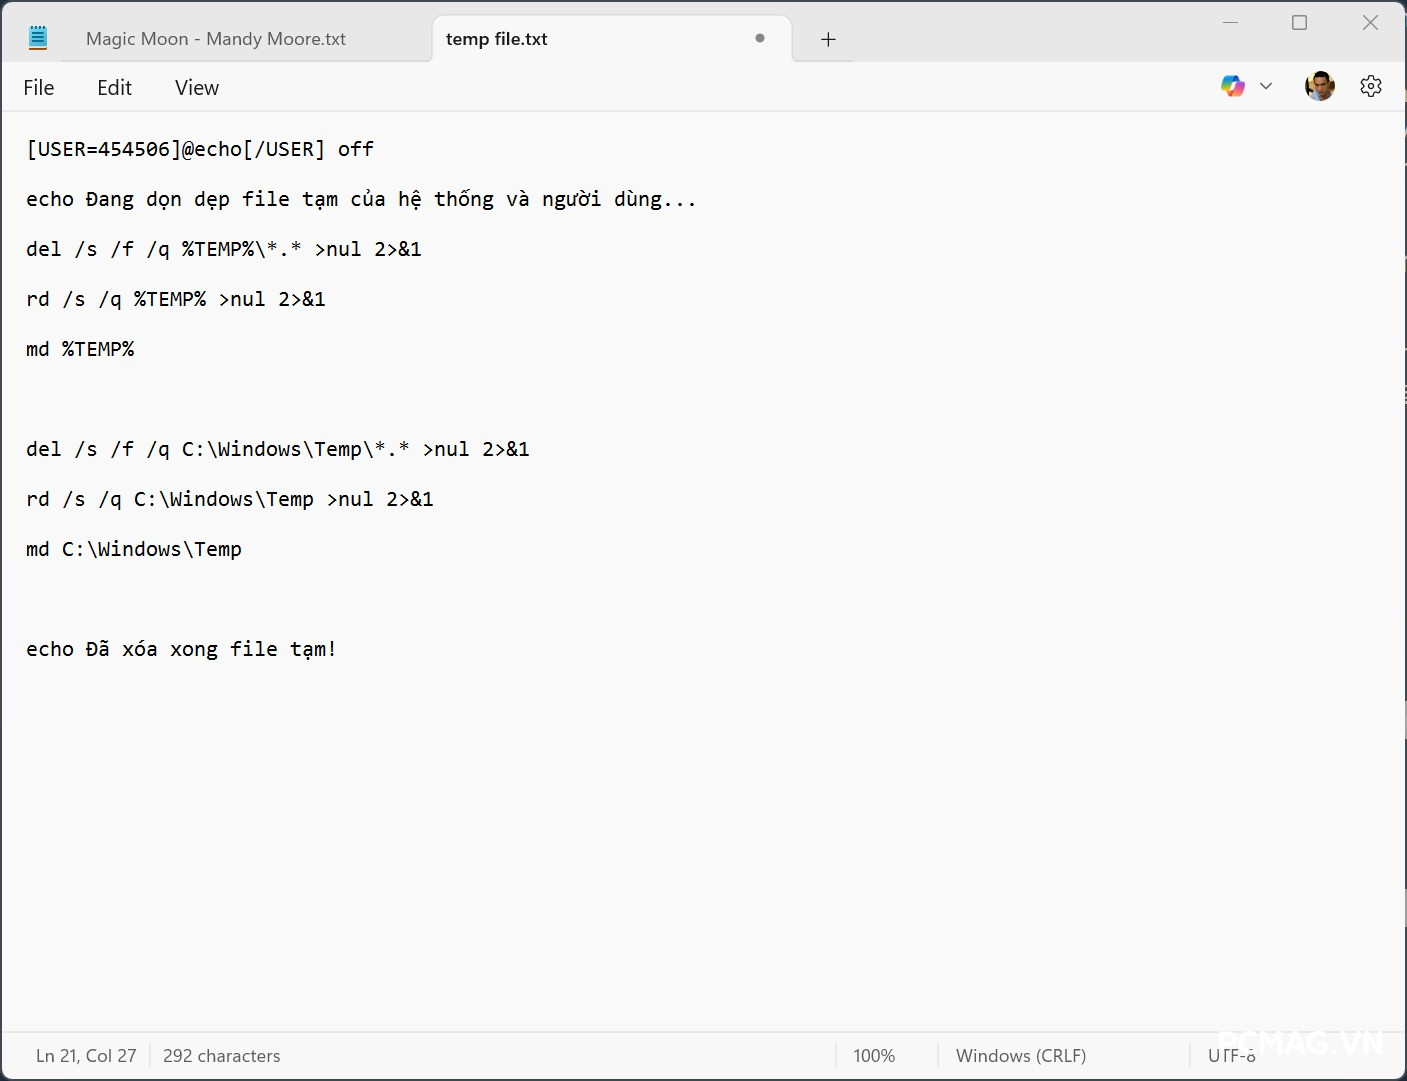Click the UTF-8 encoding indicator

pyautogui.click(x=1231, y=1056)
